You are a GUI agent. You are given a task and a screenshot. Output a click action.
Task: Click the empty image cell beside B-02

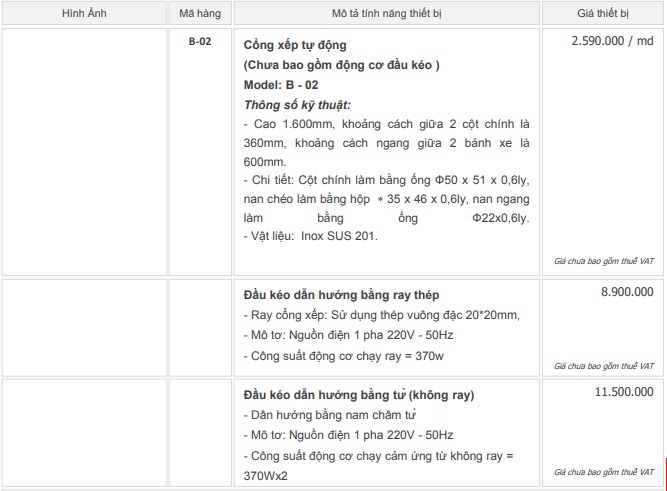point(83,150)
